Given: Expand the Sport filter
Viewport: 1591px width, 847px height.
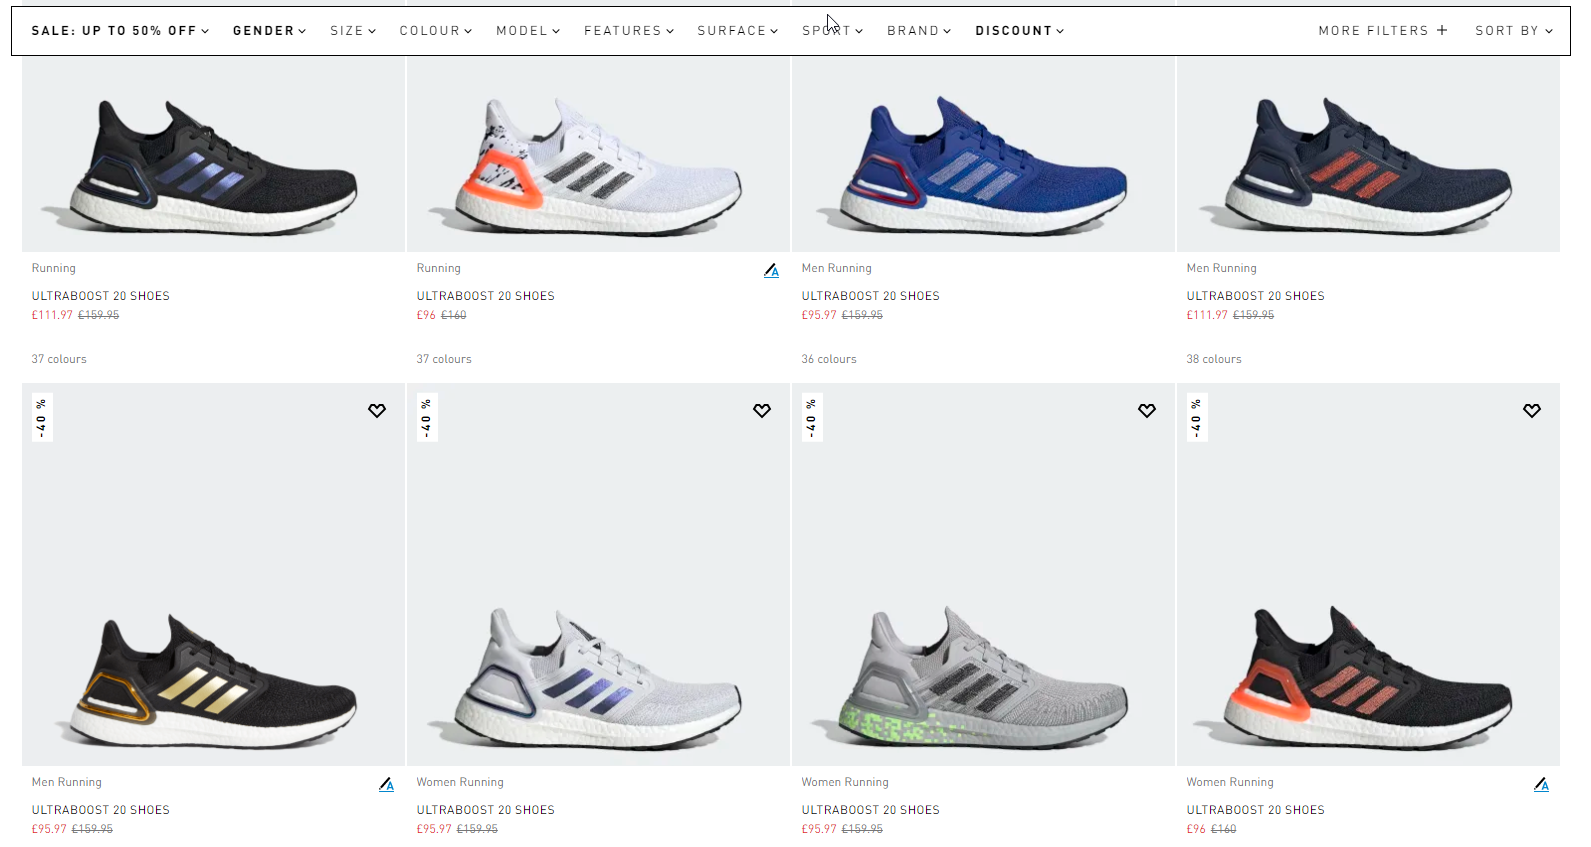Looking at the screenshot, I should pyautogui.click(x=832, y=31).
